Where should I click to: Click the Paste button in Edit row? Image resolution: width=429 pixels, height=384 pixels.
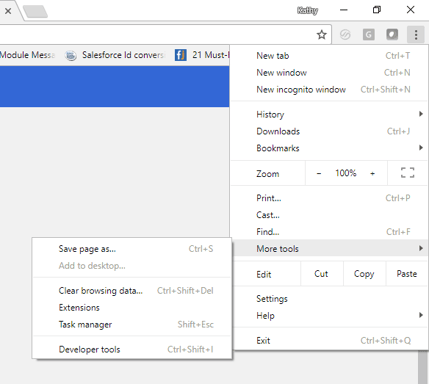(407, 274)
